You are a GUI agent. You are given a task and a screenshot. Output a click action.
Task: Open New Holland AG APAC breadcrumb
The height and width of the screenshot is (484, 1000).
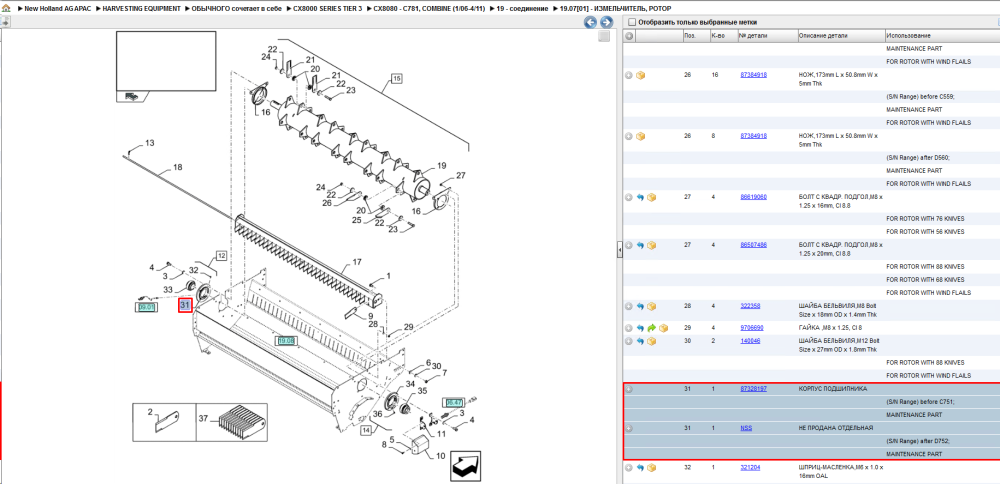pyautogui.click(x=57, y=9)
